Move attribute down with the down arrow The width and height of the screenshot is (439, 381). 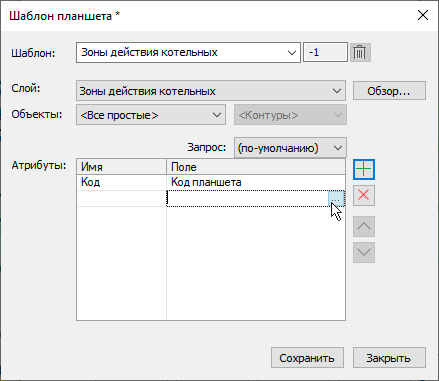pyautogui.click(x=364, y=252)
